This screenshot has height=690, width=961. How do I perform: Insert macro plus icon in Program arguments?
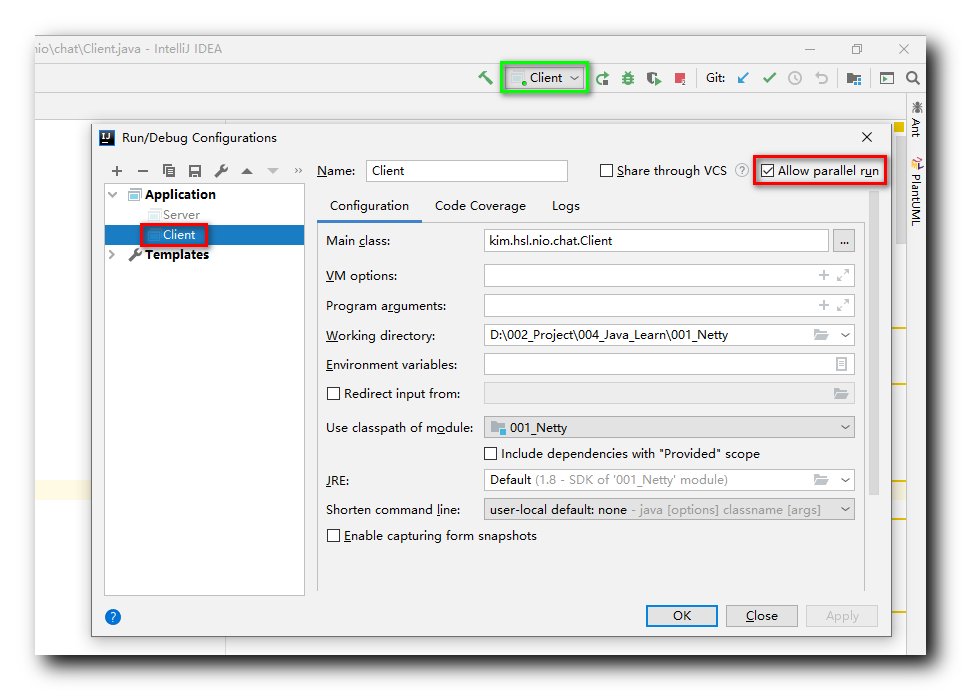click(824, 305)
